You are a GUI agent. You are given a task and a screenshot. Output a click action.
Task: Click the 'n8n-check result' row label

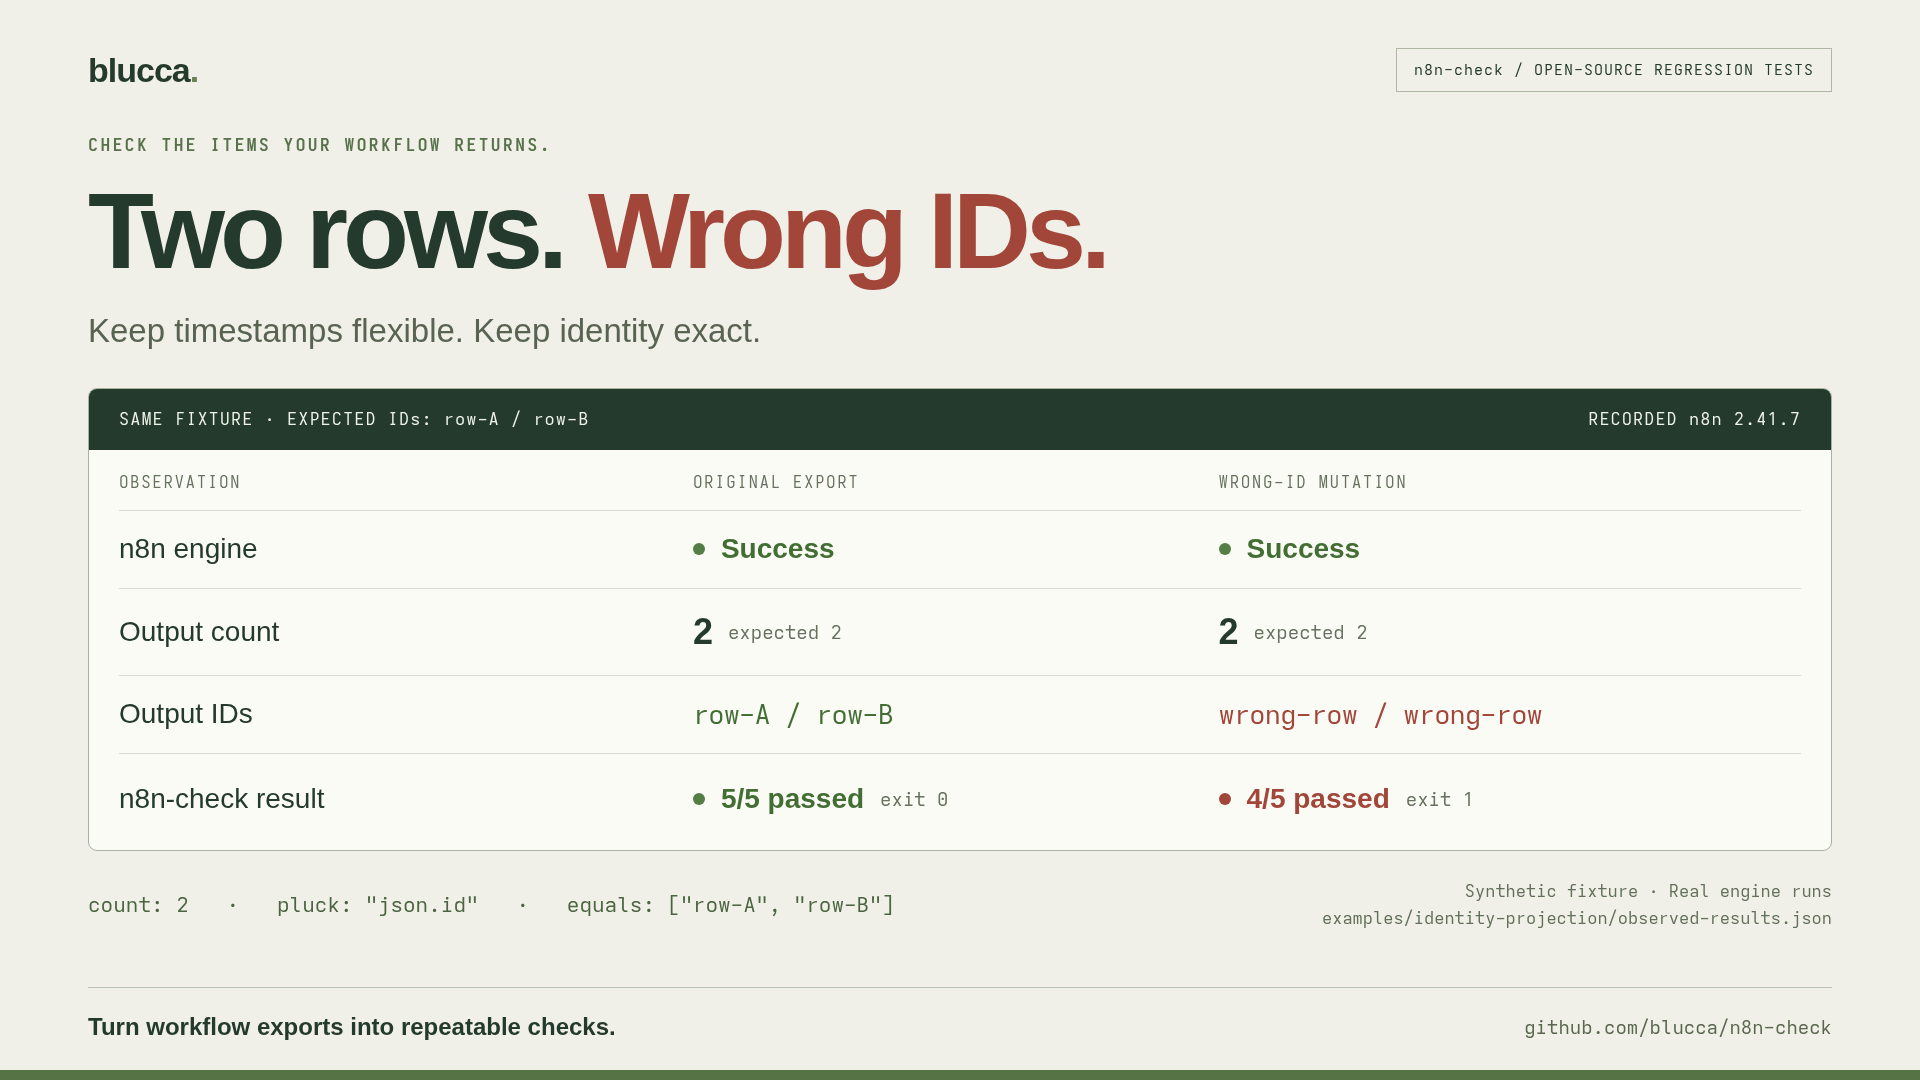[x=222, y=799]
